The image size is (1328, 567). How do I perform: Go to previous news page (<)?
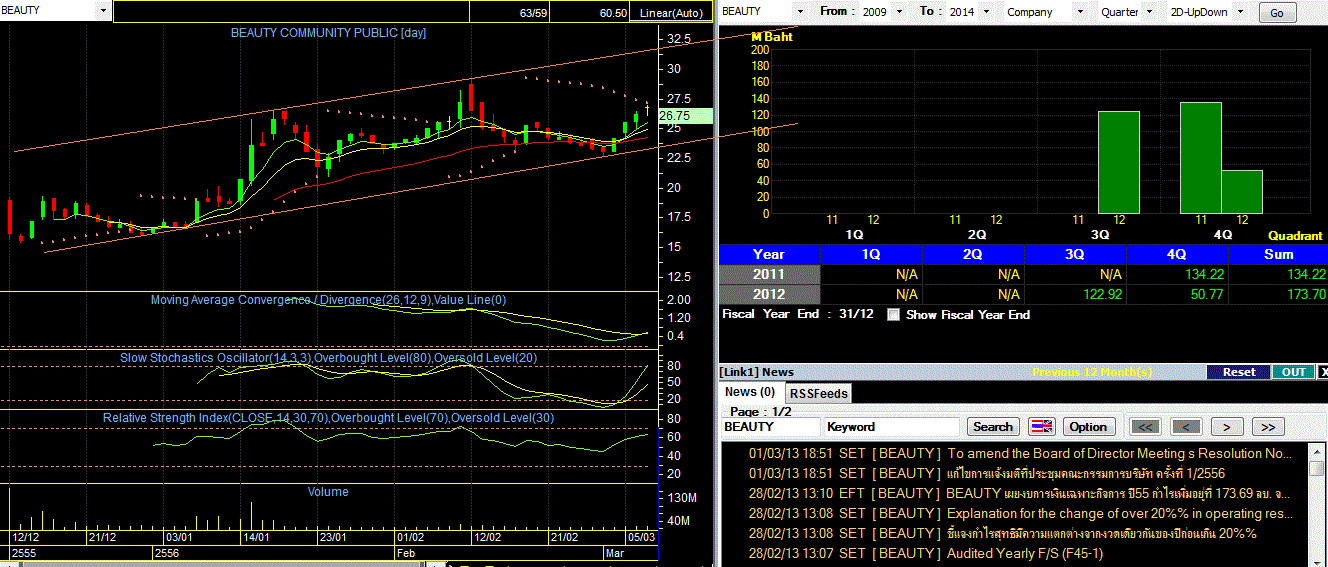[1186, 427]
